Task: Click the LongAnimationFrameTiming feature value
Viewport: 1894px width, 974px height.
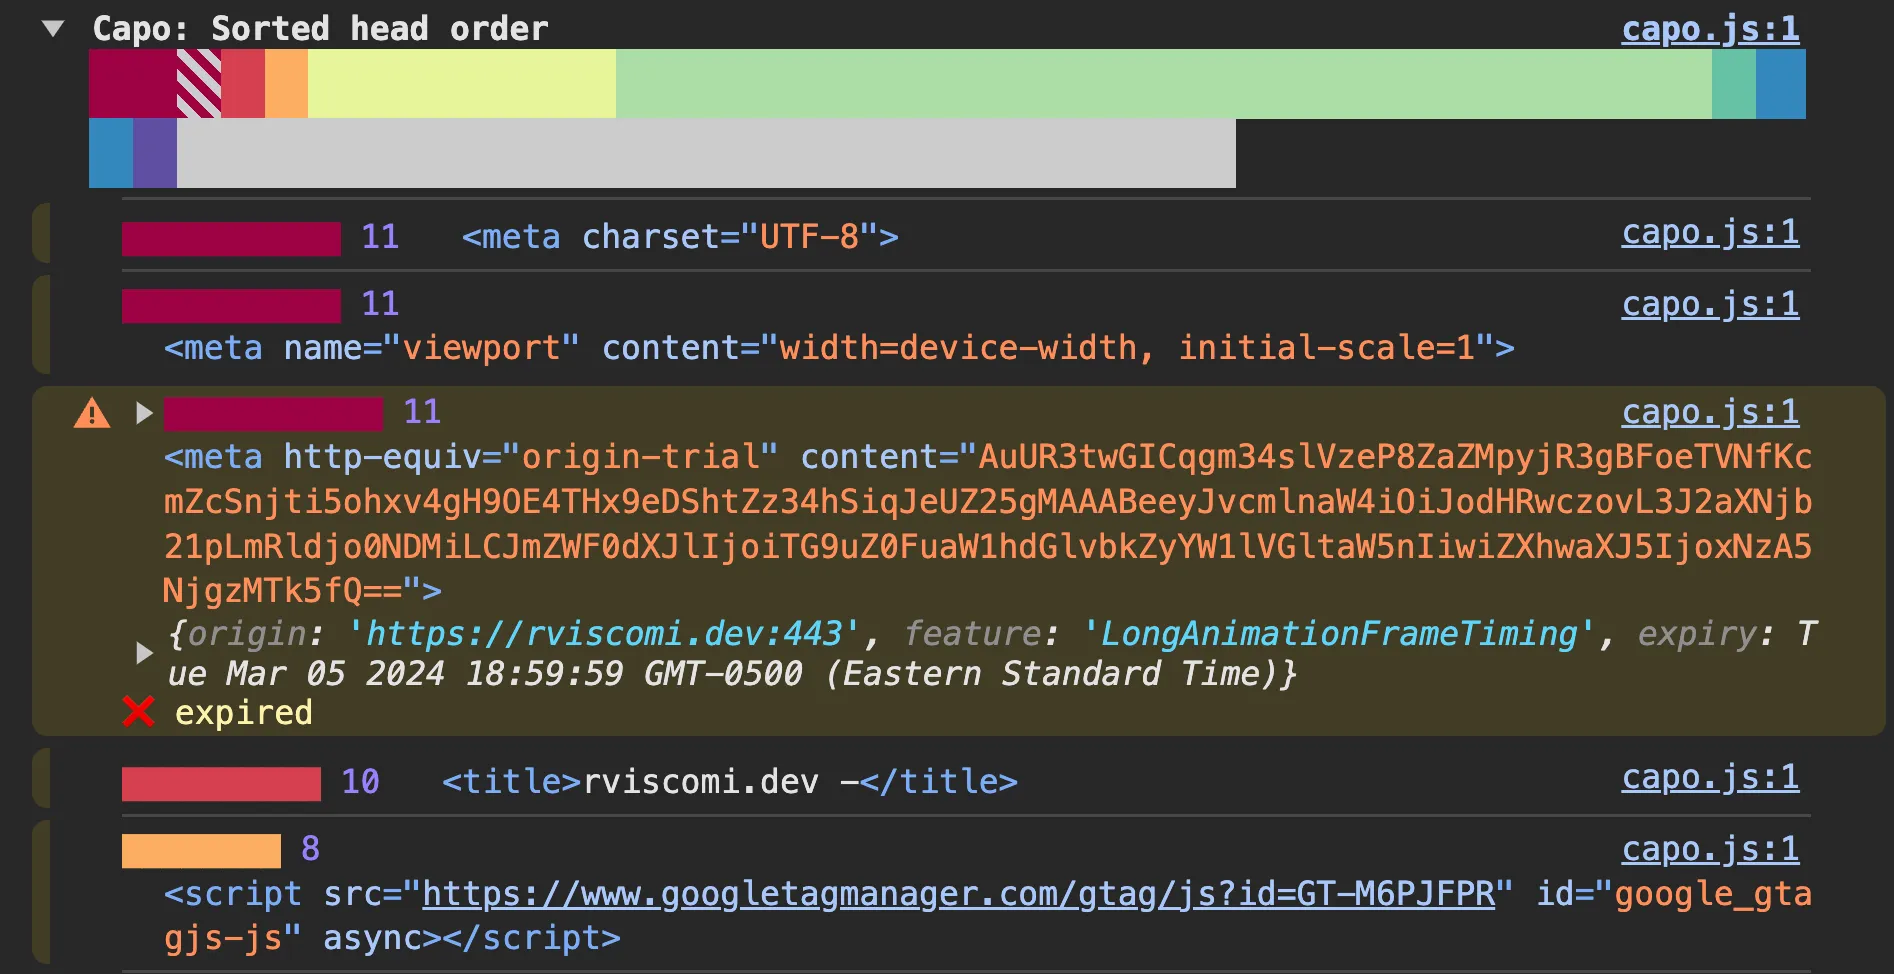Action: click(x=1335, y=633)
